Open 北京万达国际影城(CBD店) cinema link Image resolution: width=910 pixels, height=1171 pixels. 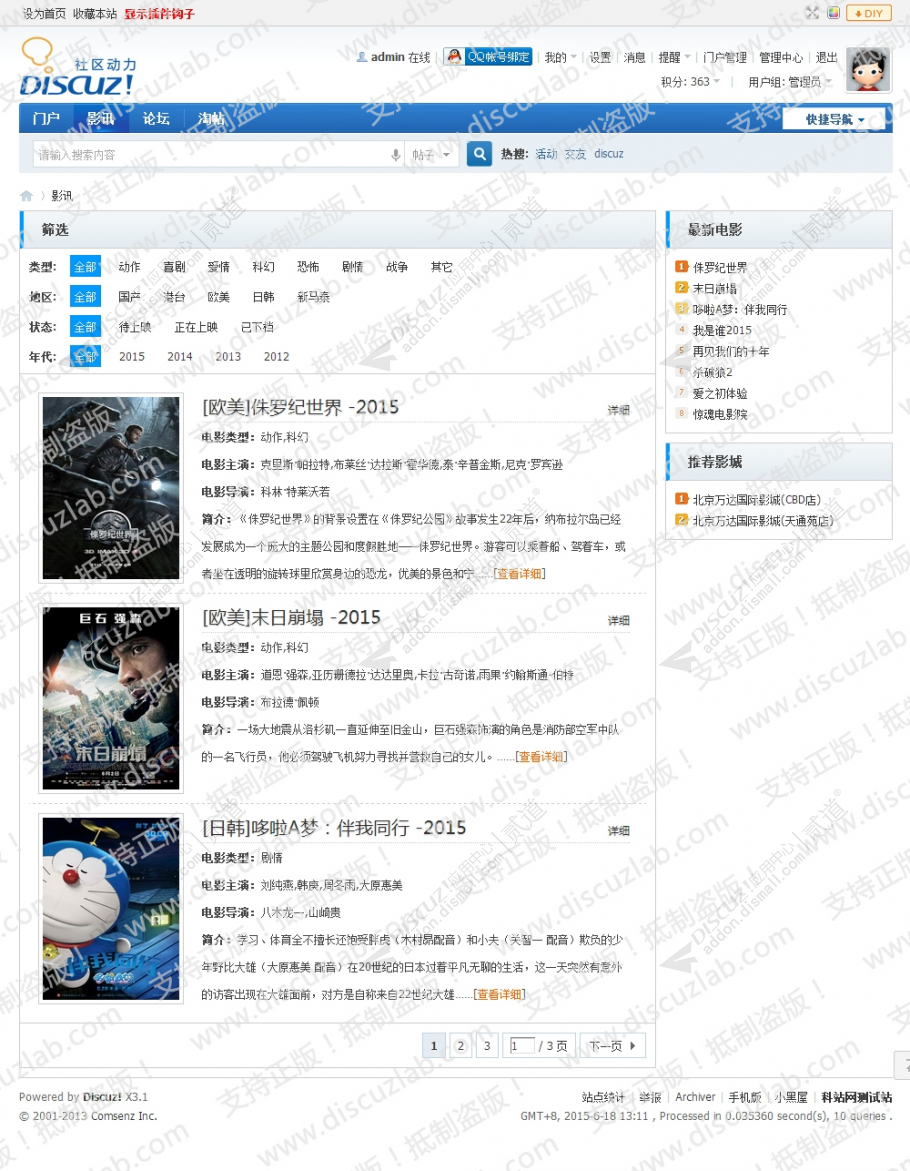tap(756, 500)
